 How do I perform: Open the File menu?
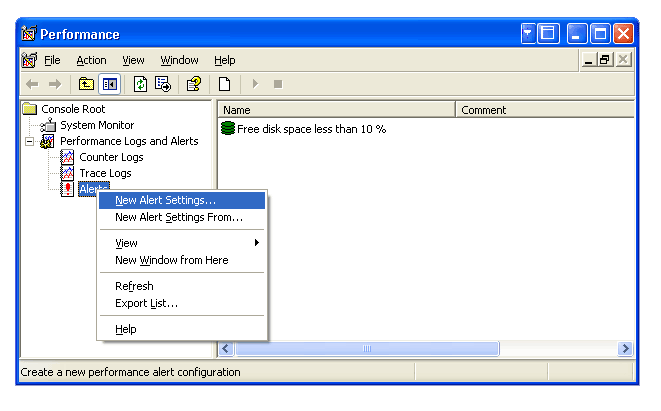[52, 60]
